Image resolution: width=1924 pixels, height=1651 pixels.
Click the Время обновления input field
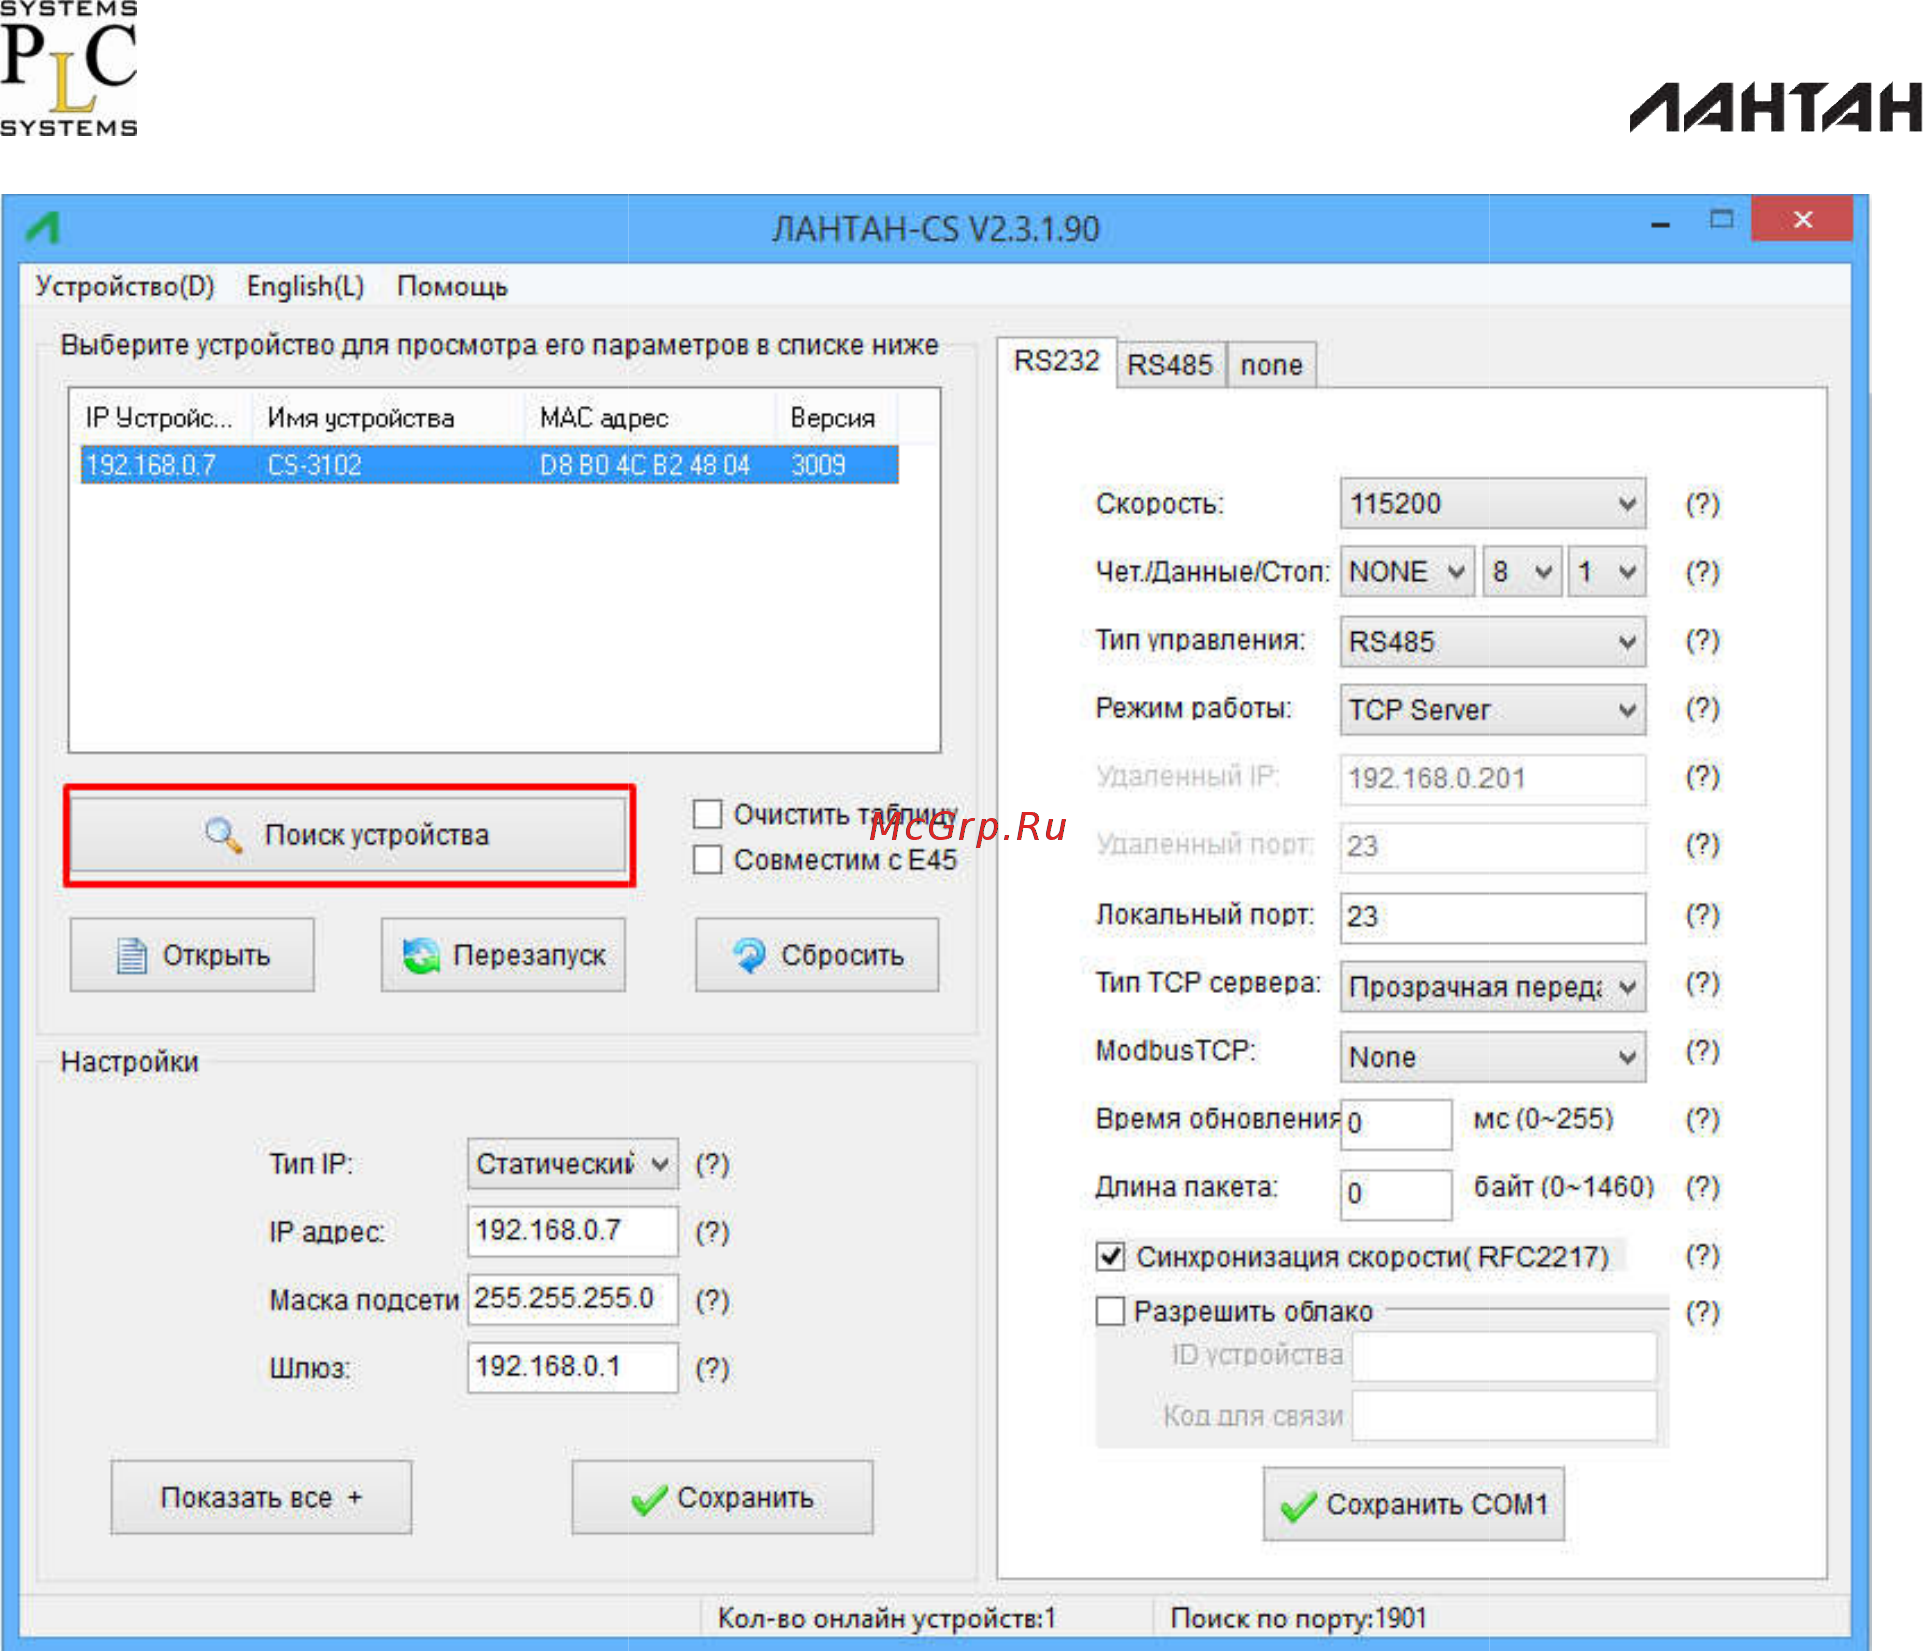pos(1396,1124)
